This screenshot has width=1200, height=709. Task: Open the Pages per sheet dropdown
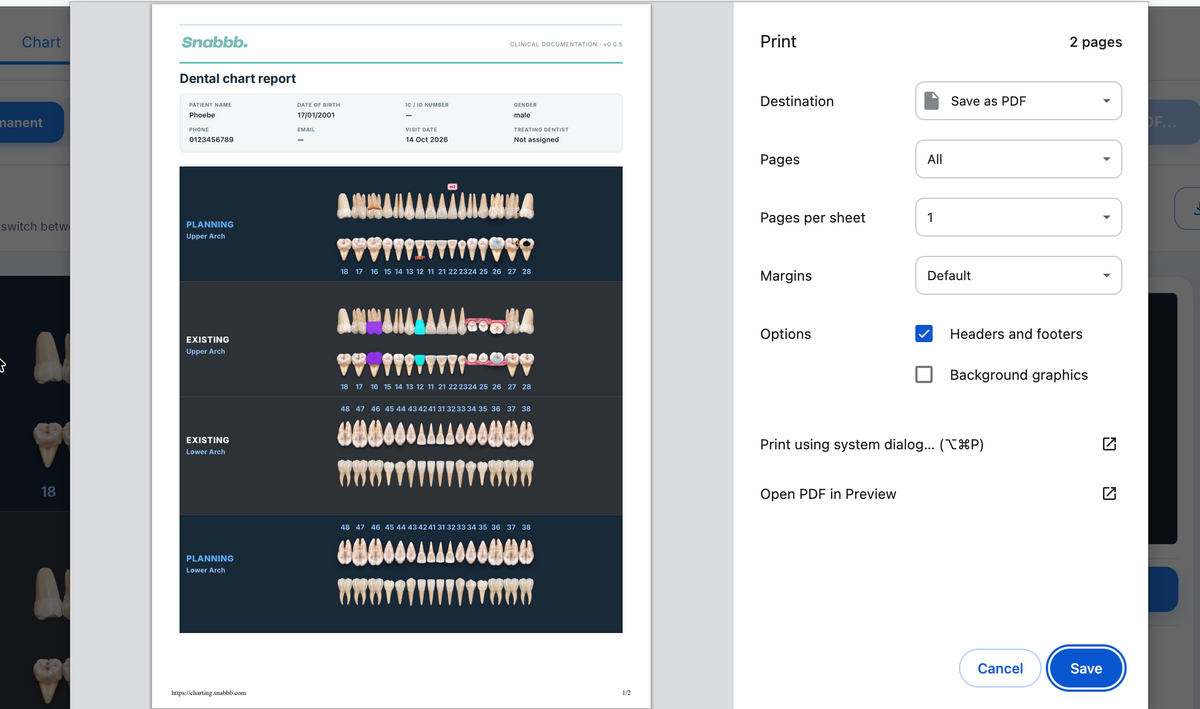pyautogui.click(x=1018, y=217)
